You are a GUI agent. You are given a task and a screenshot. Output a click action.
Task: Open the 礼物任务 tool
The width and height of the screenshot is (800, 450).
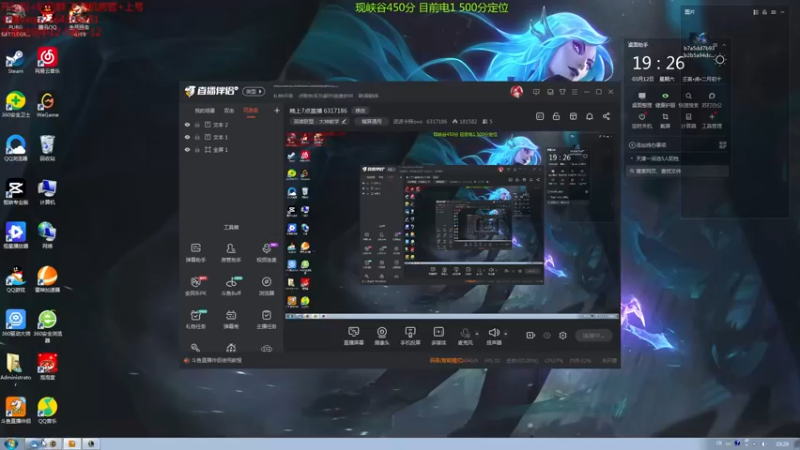[195, 319]
